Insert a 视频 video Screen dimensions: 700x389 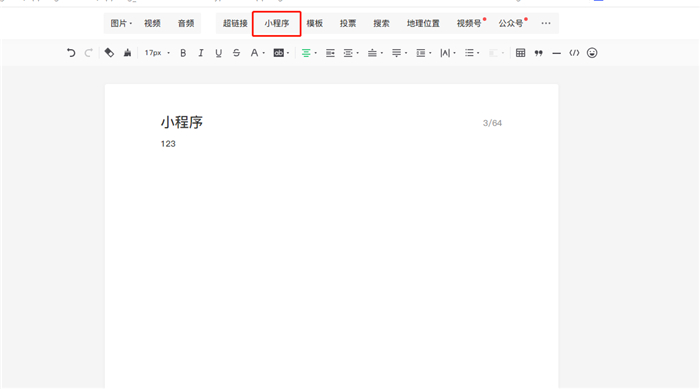[x=152, y=23]
